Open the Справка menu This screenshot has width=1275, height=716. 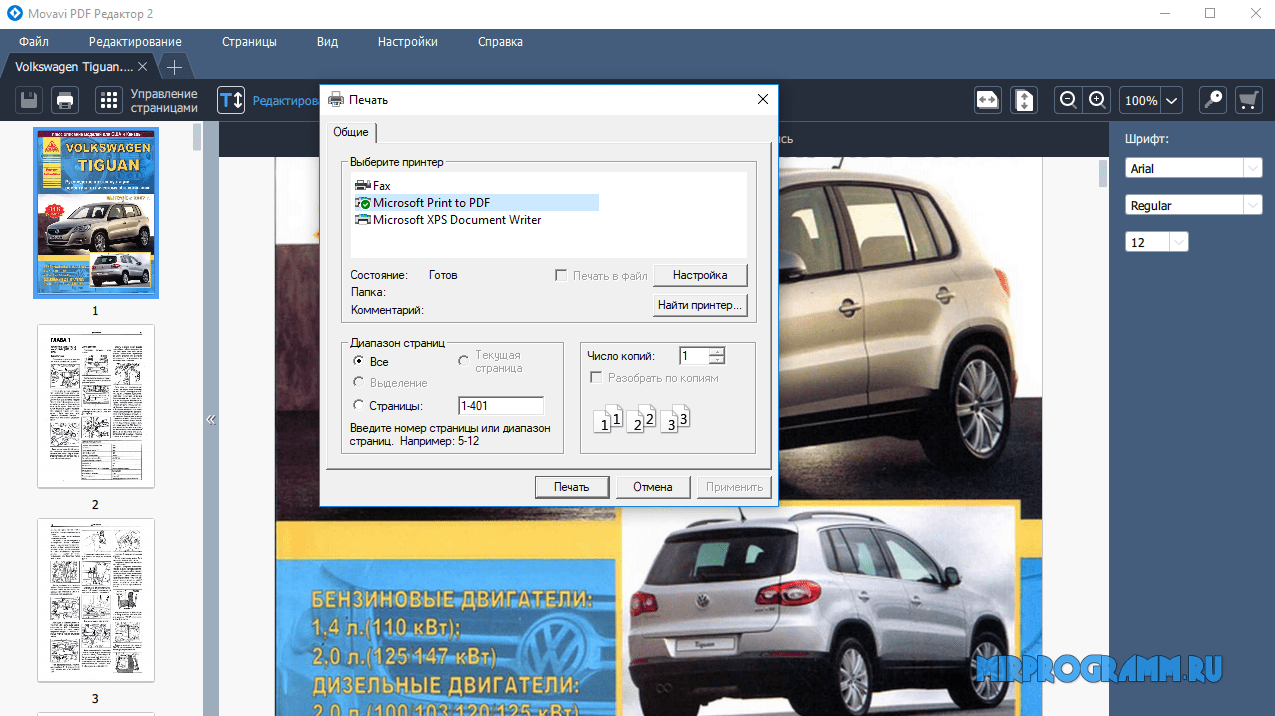coord(500,42)
